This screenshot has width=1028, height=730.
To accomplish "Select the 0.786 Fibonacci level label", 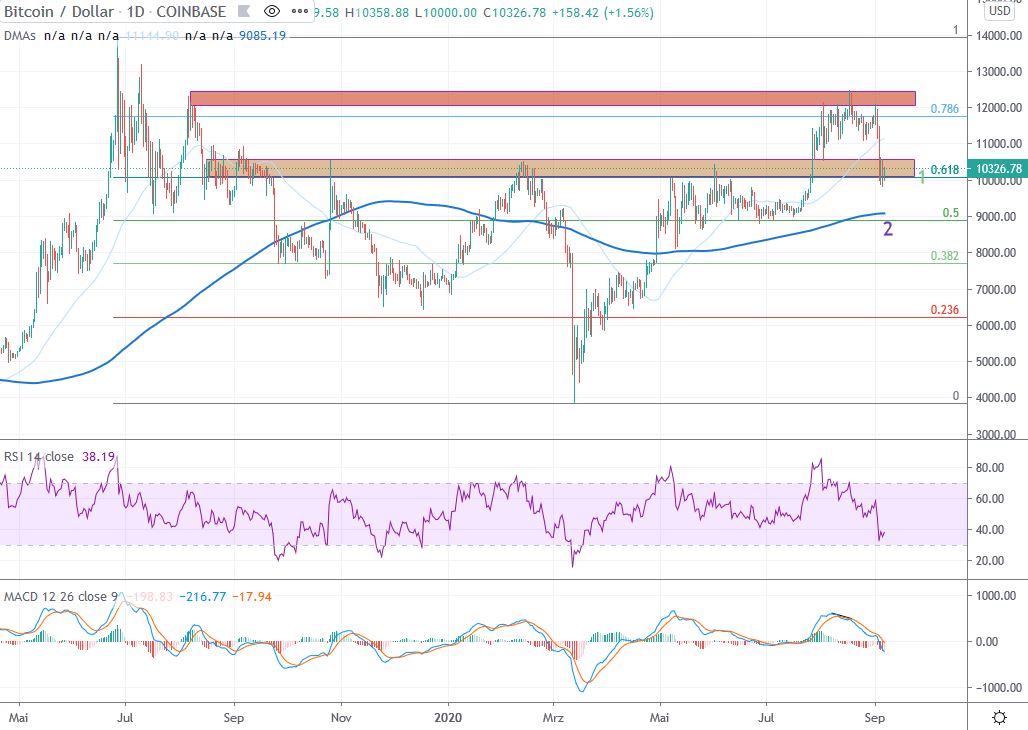I will [x=945, y=109].
